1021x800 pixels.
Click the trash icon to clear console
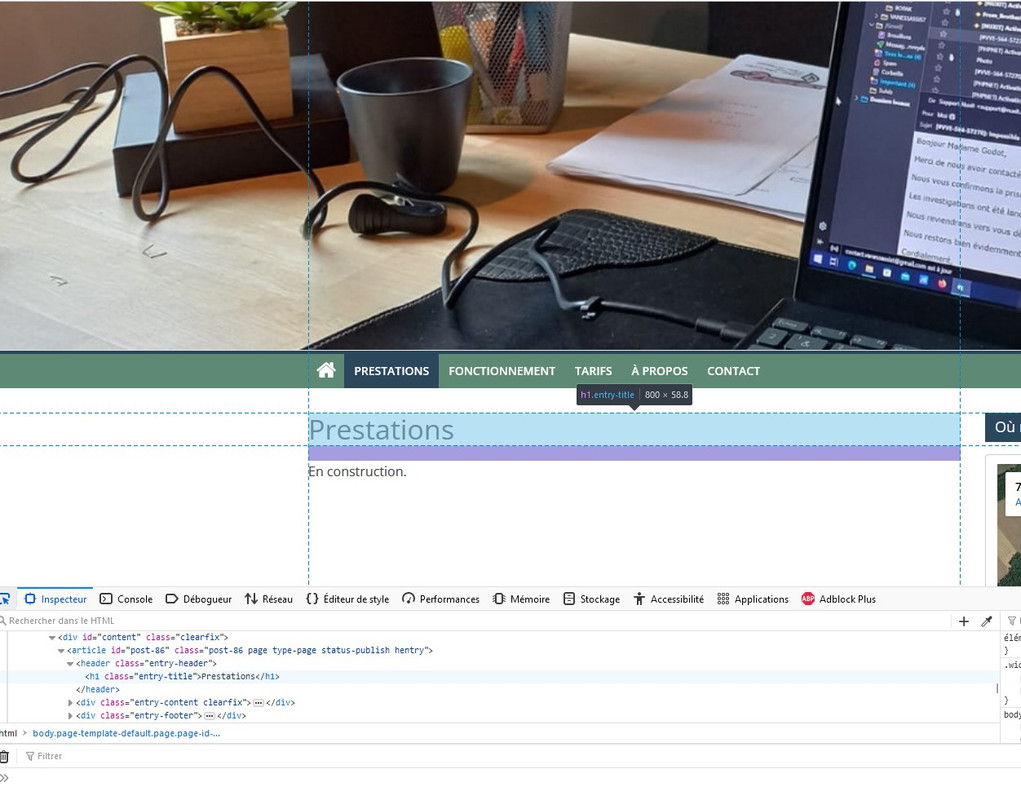click(x=5, y=756)
